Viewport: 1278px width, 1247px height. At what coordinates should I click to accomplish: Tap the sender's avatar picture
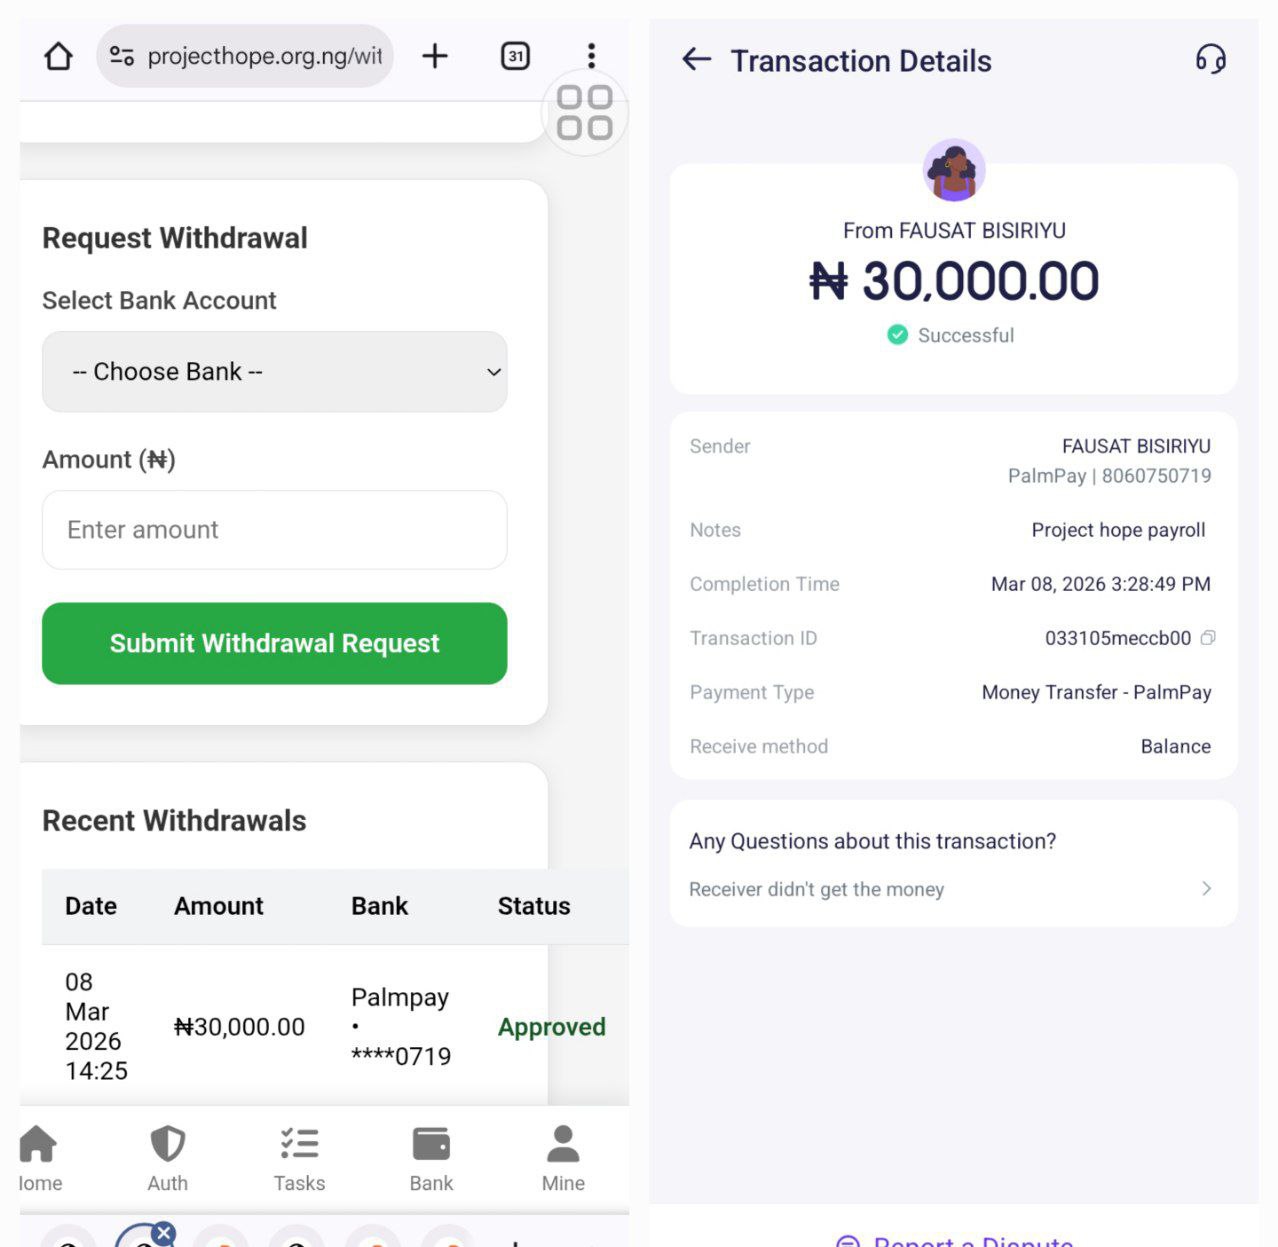(x=954, y=170)
